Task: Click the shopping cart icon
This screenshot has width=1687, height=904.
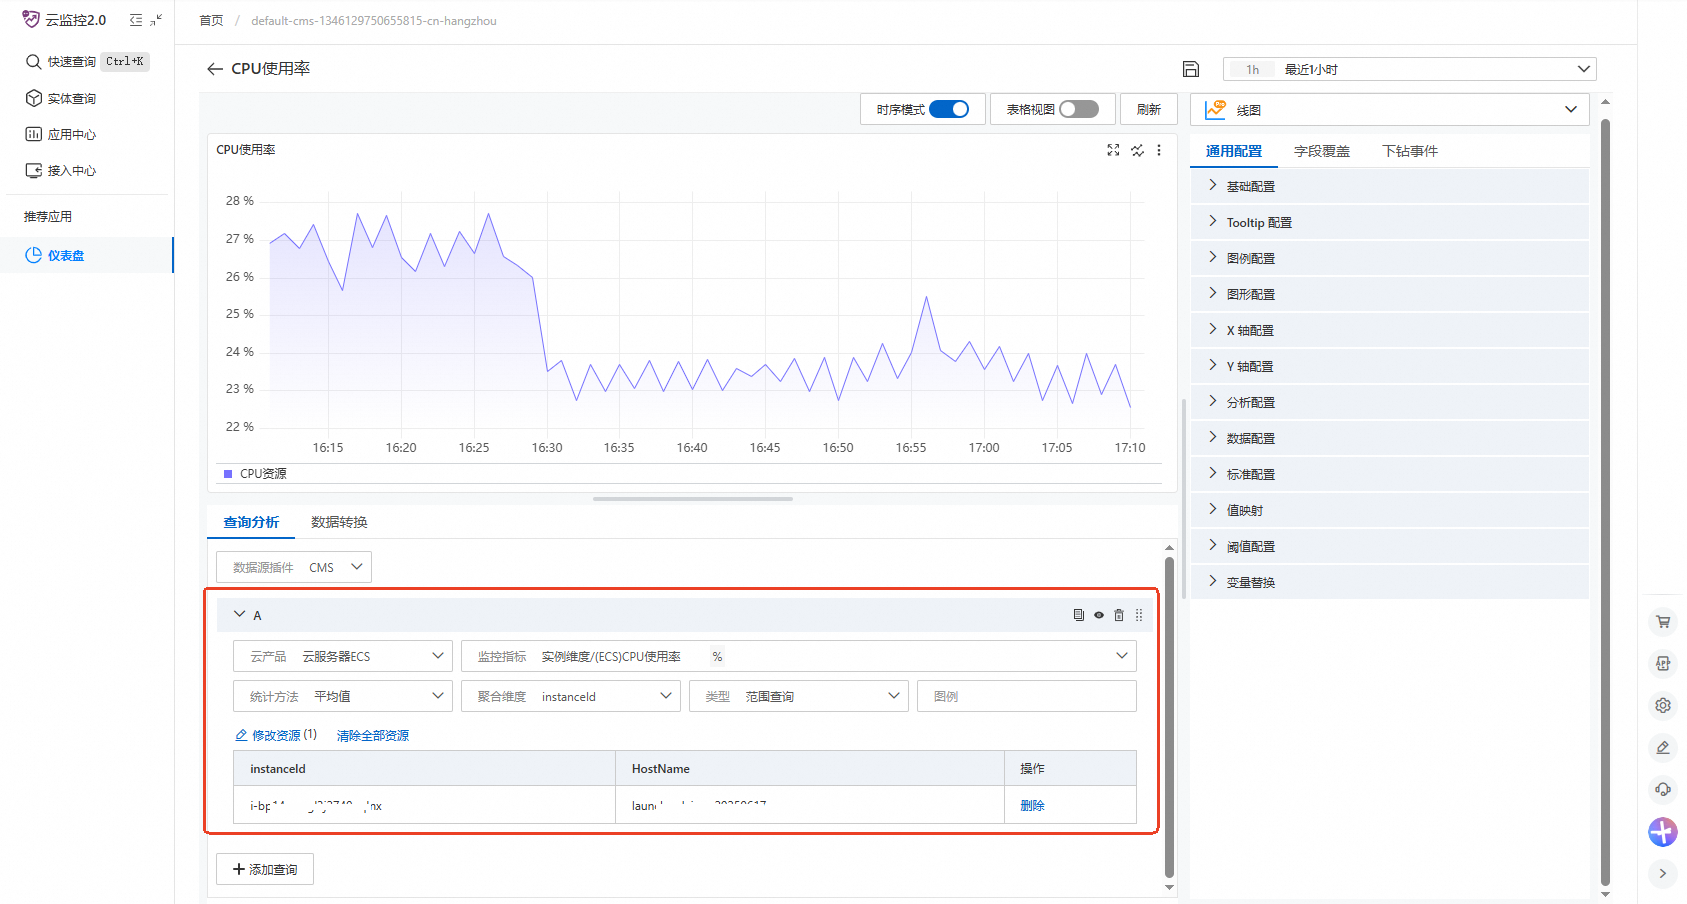Action: coord(1663,621)
